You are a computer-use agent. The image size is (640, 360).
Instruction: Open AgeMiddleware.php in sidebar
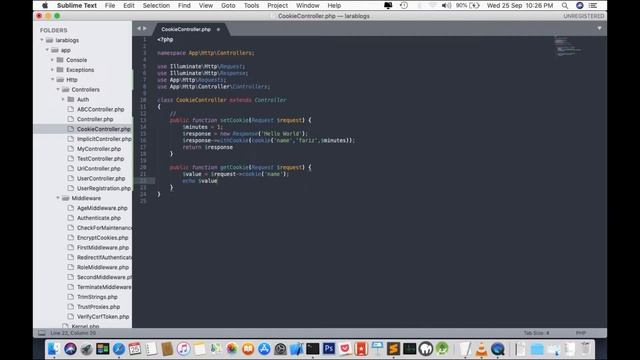point(102,208)
